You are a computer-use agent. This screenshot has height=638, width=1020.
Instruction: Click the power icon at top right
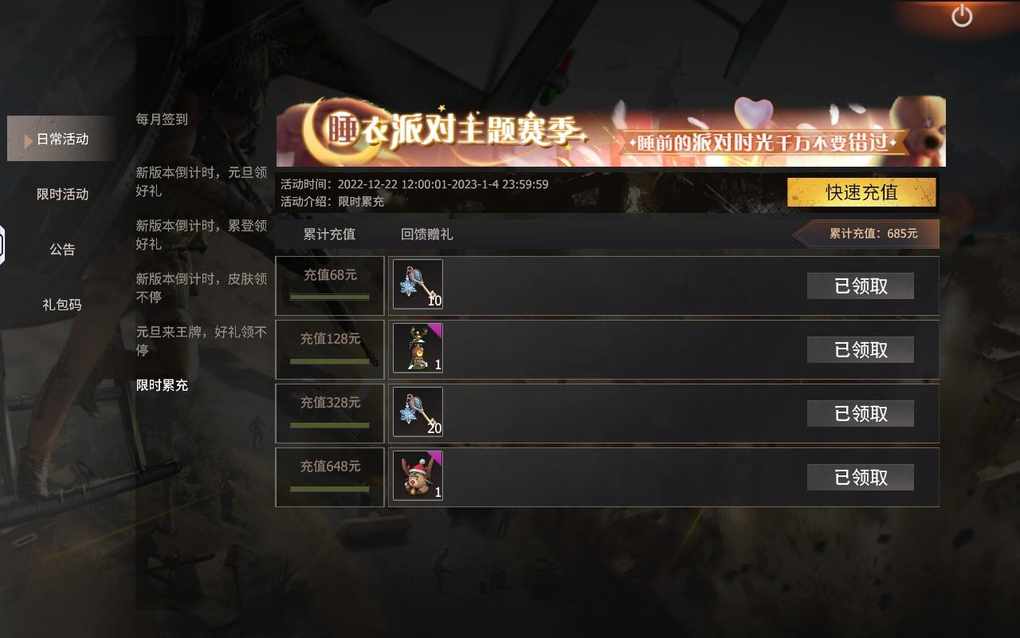point(962,16)
